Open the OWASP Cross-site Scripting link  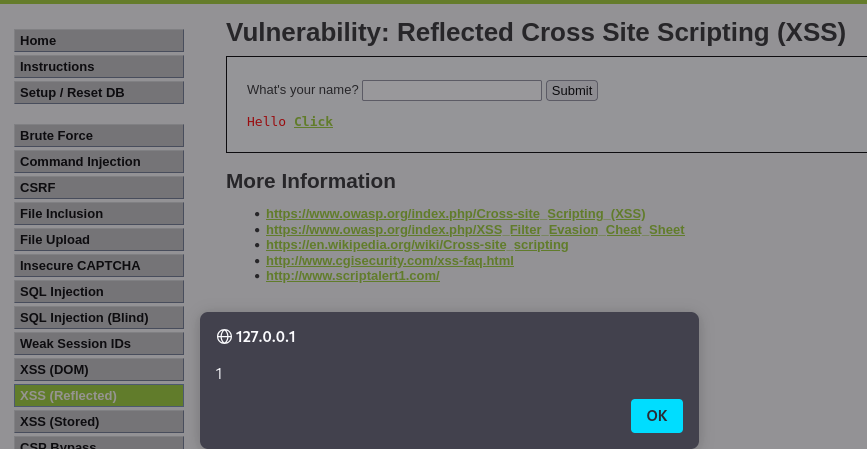455,214
